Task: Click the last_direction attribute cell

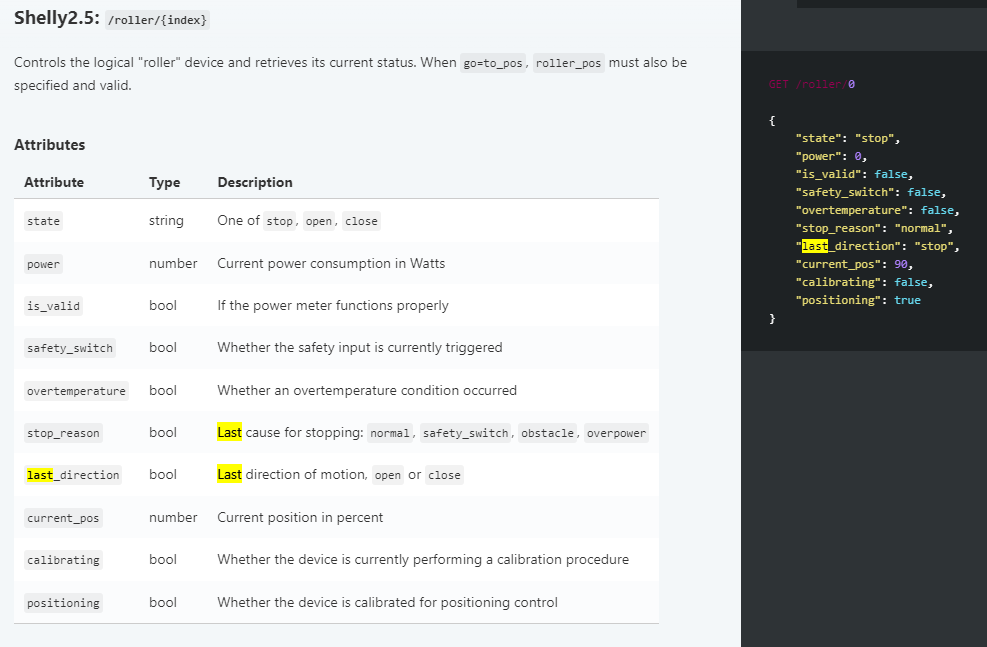Action: [73, 475]
